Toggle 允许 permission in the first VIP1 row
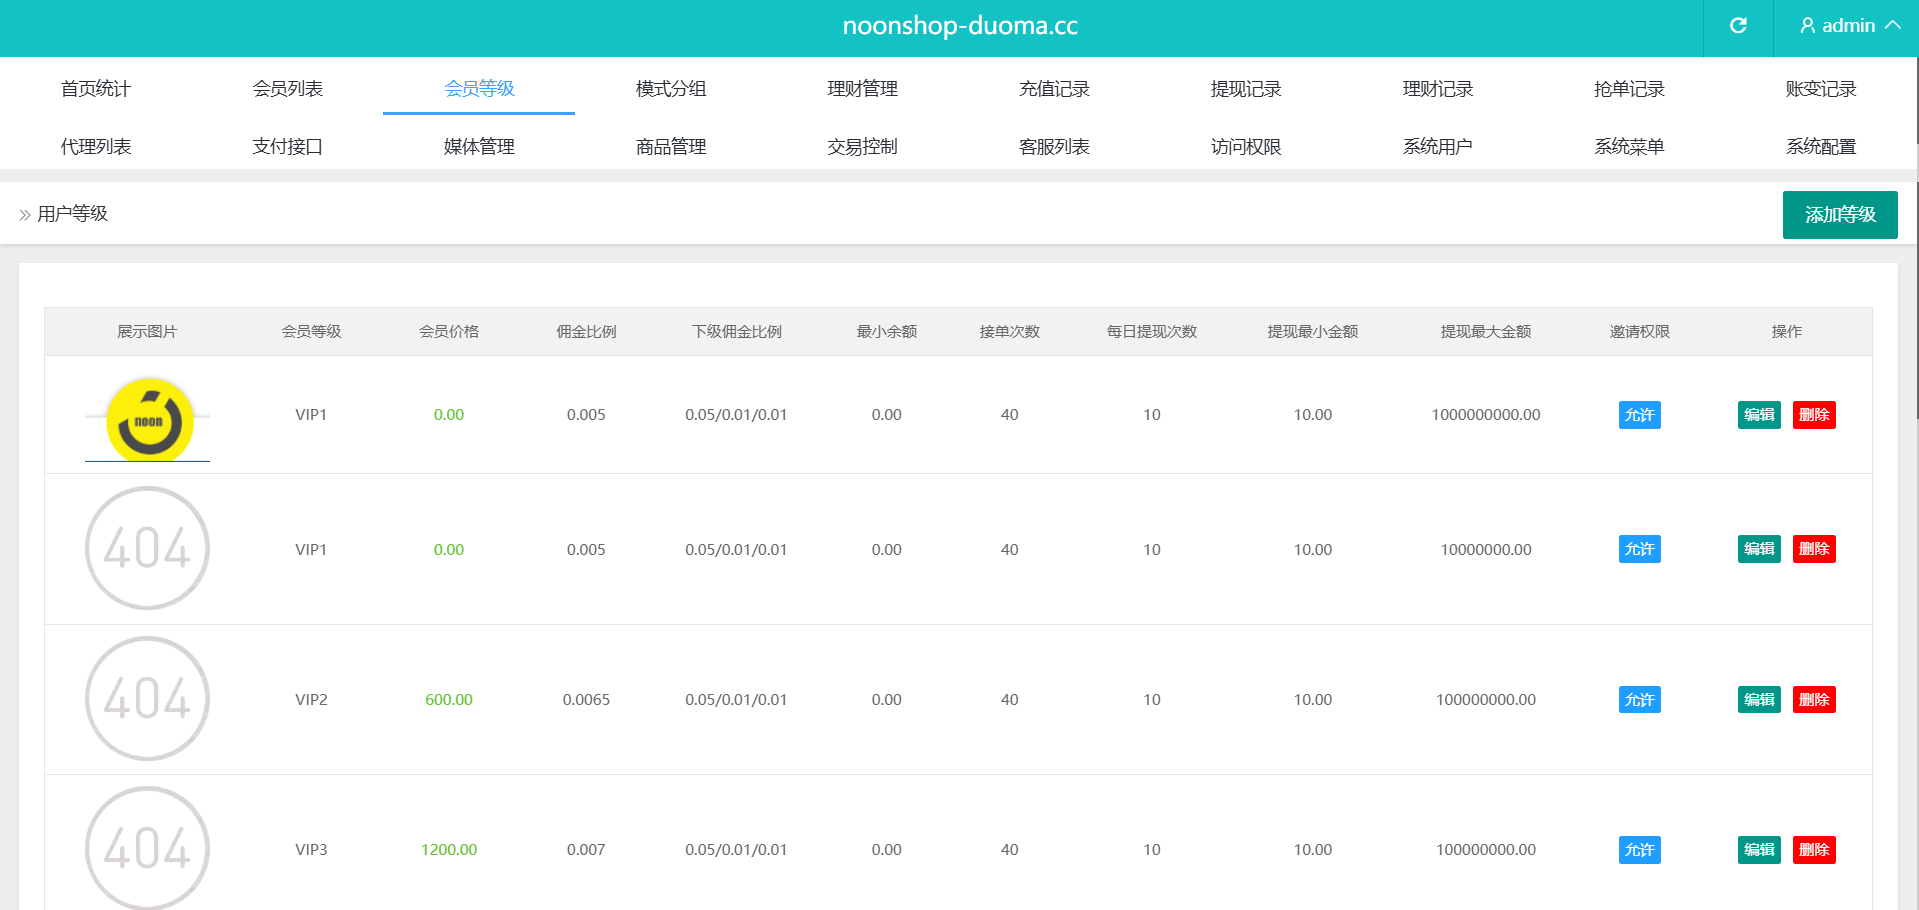The height and width of the screenshot is (910, 1919). tap(1639, 415)
